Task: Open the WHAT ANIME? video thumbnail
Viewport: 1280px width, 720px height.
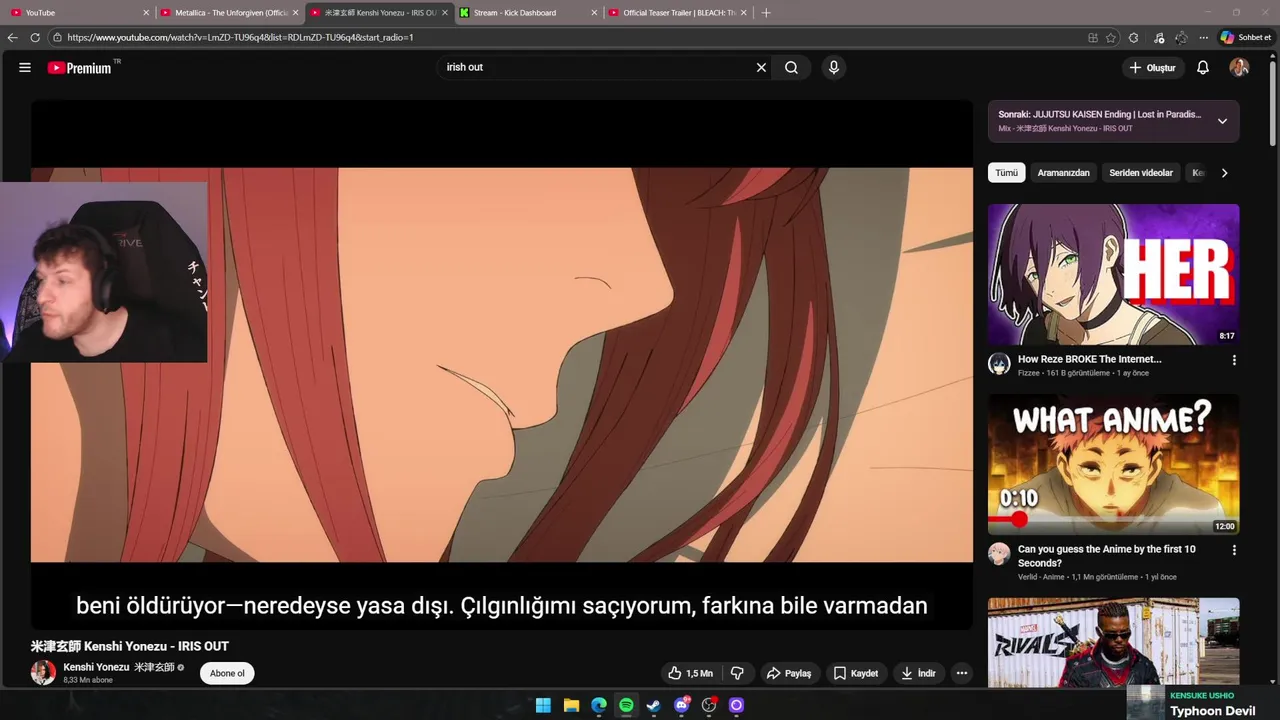Action: coord(1113,464)
